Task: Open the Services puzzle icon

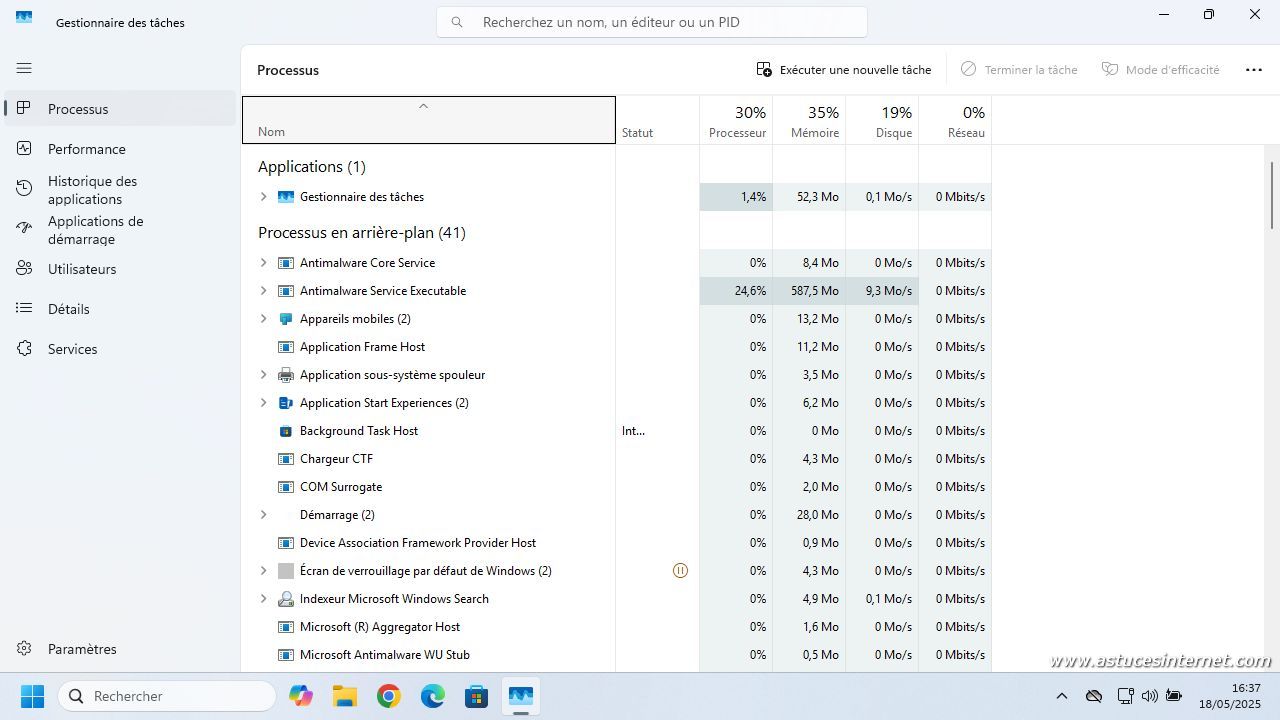Action: coord(24,348)
